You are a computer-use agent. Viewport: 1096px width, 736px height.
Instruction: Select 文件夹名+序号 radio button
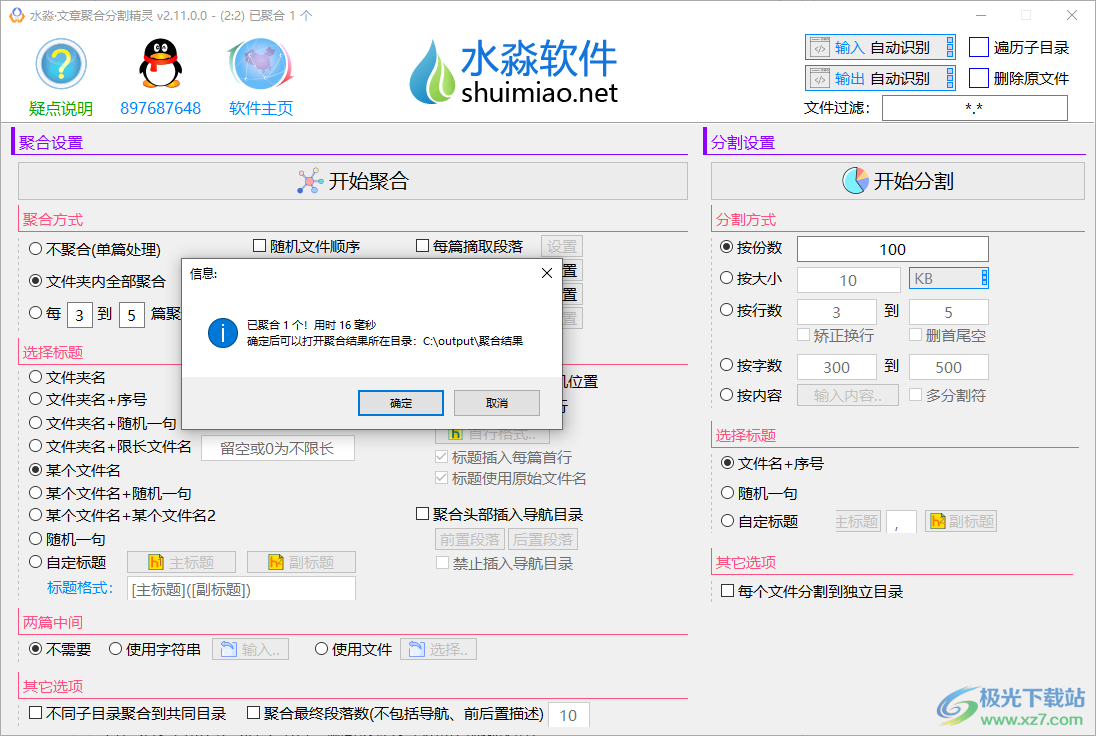tap(36, 399)
